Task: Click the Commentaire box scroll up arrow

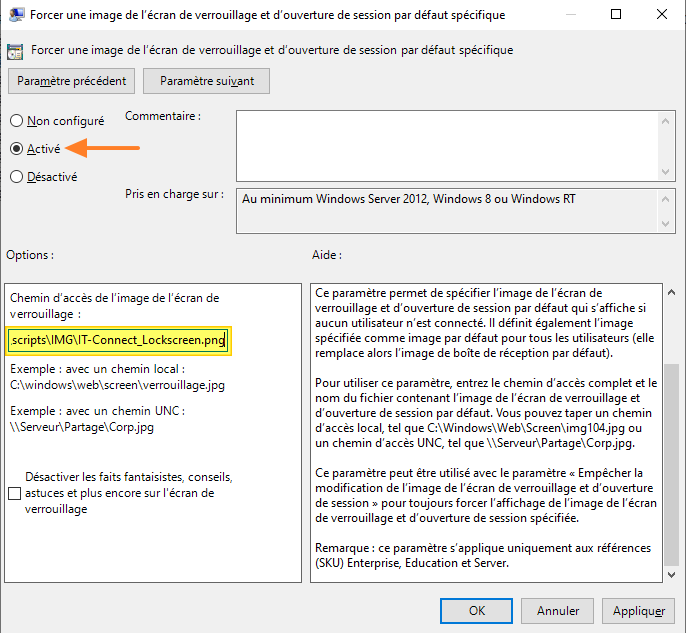Action: [x=665, y=121]
